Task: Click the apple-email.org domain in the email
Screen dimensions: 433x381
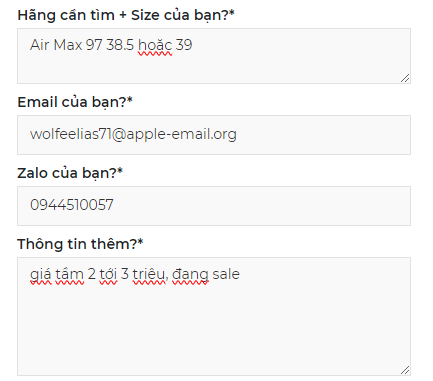Action: [182, 135]
